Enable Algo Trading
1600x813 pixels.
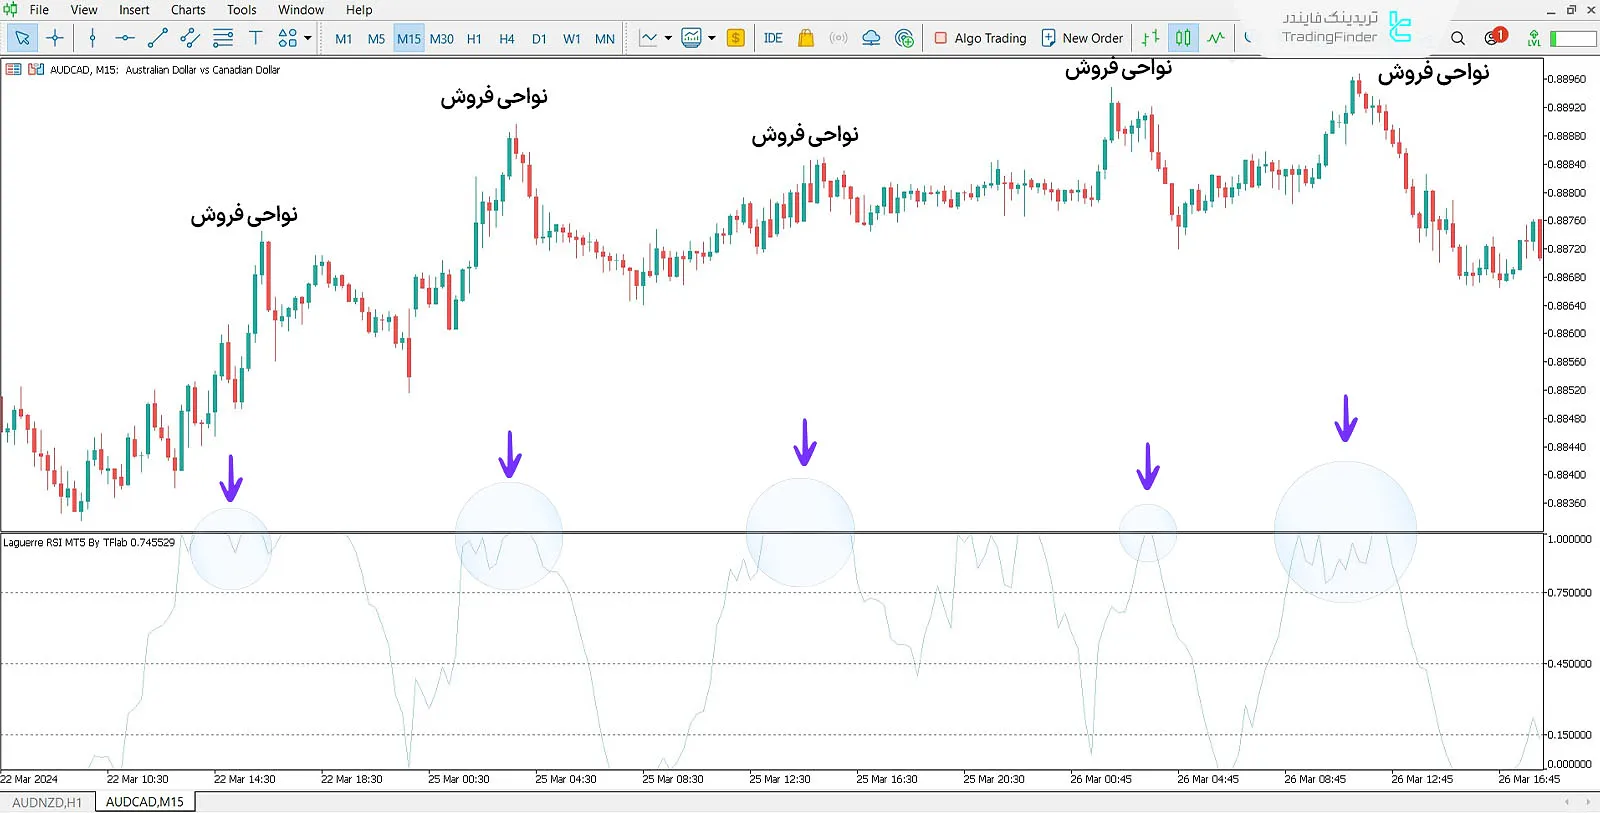click(x=980, y=38)
